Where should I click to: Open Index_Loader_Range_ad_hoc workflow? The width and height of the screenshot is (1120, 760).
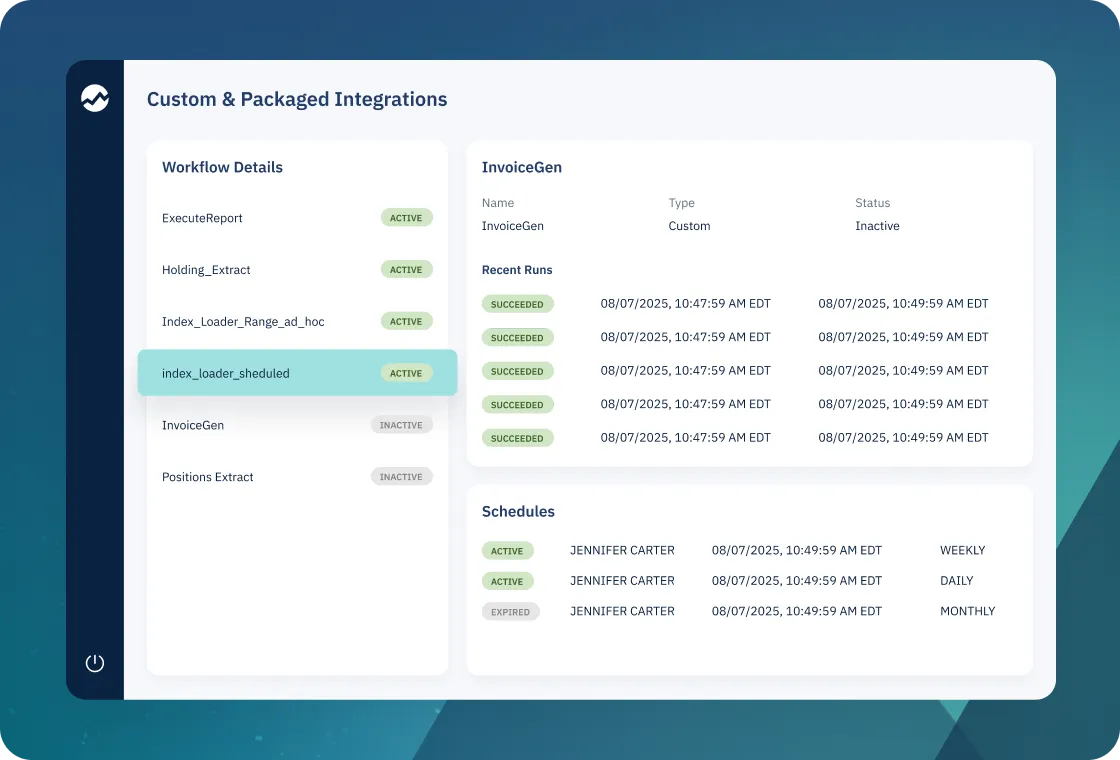pos(297,321)
